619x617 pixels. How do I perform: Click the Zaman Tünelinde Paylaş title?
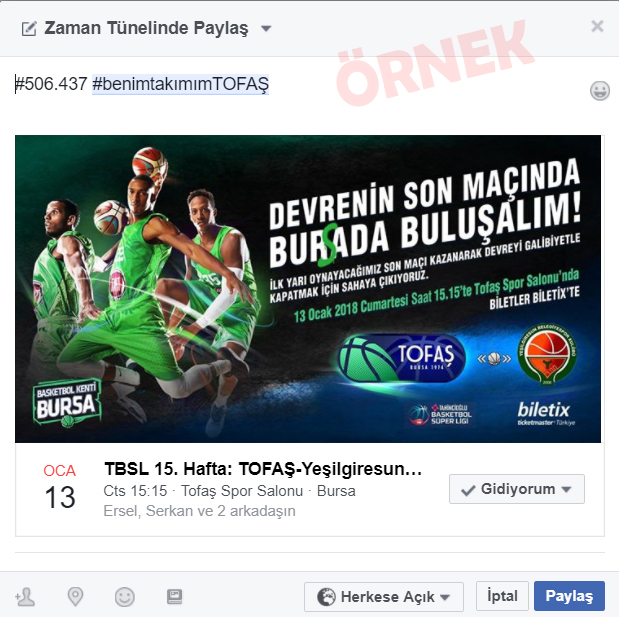tap(146, 28)
